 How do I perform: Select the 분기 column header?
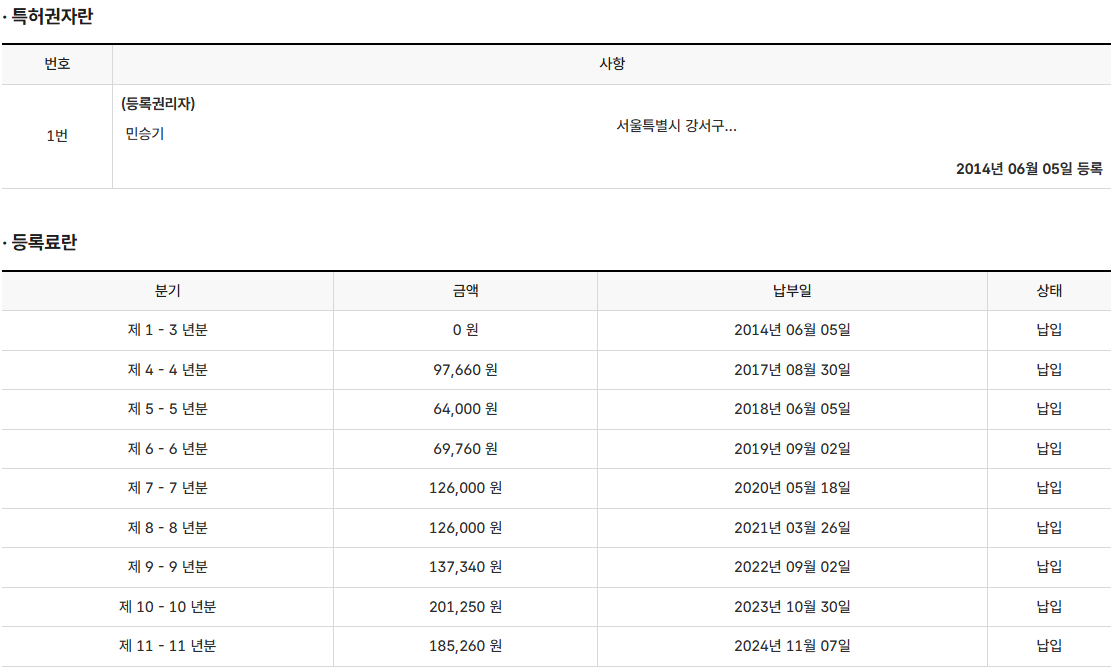click(x=167, y=291)
